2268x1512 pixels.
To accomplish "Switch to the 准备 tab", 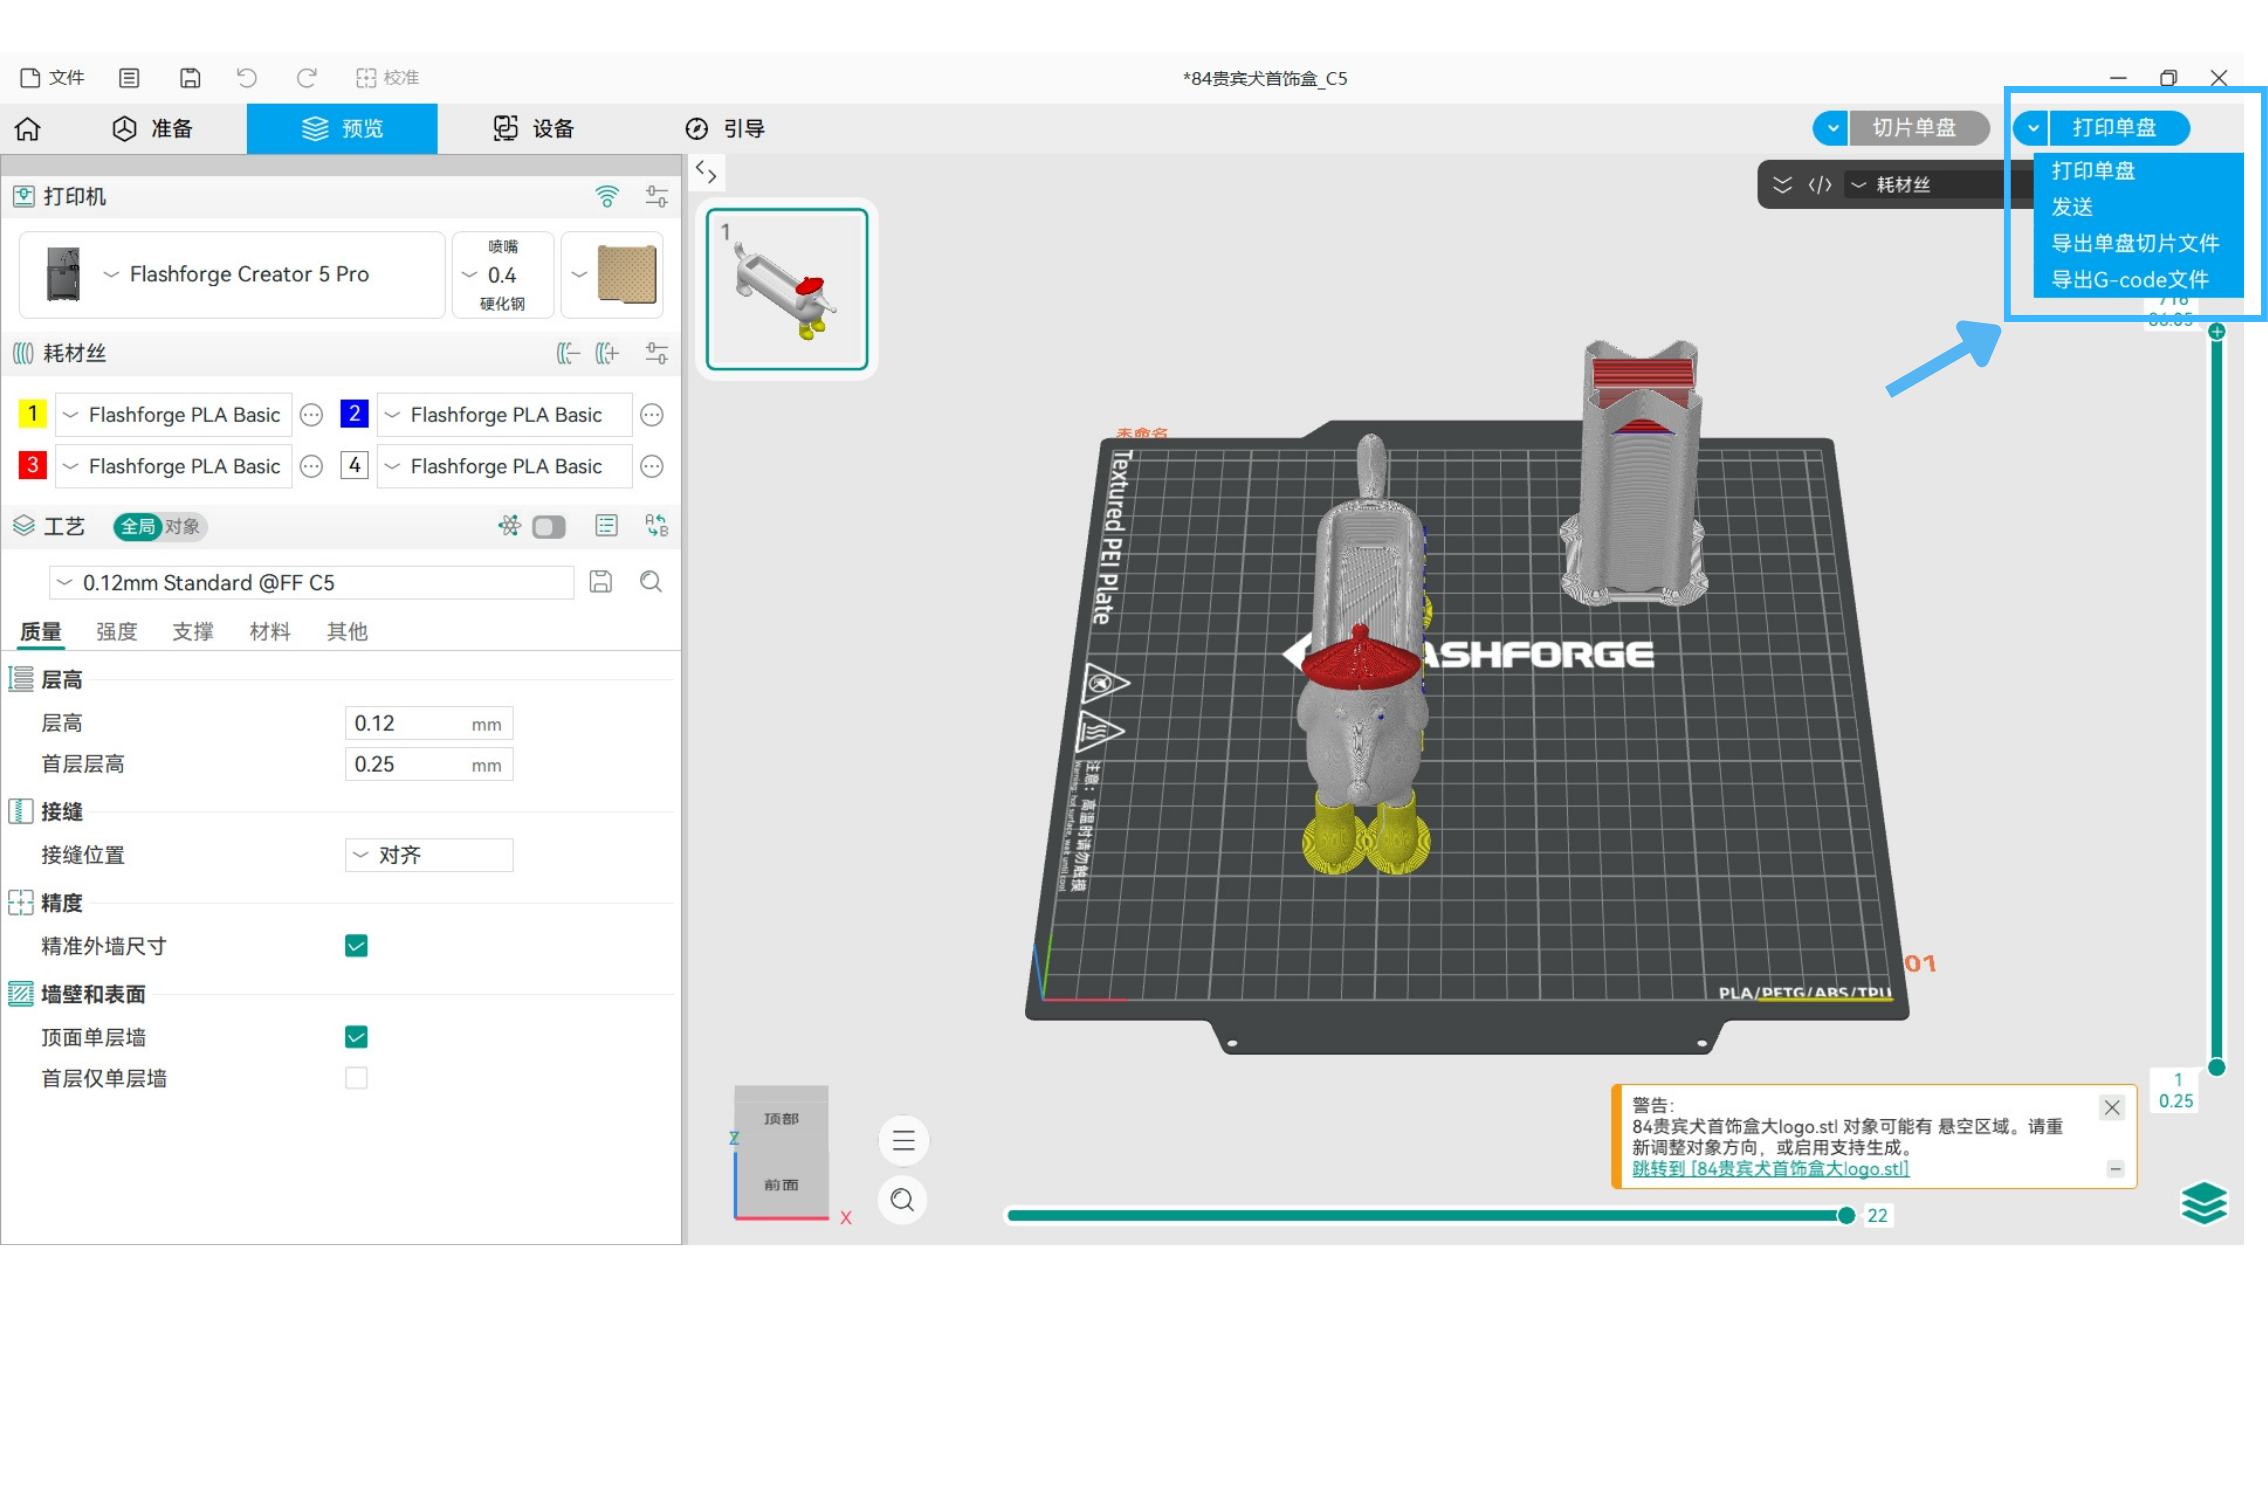I will click(152, 129).
